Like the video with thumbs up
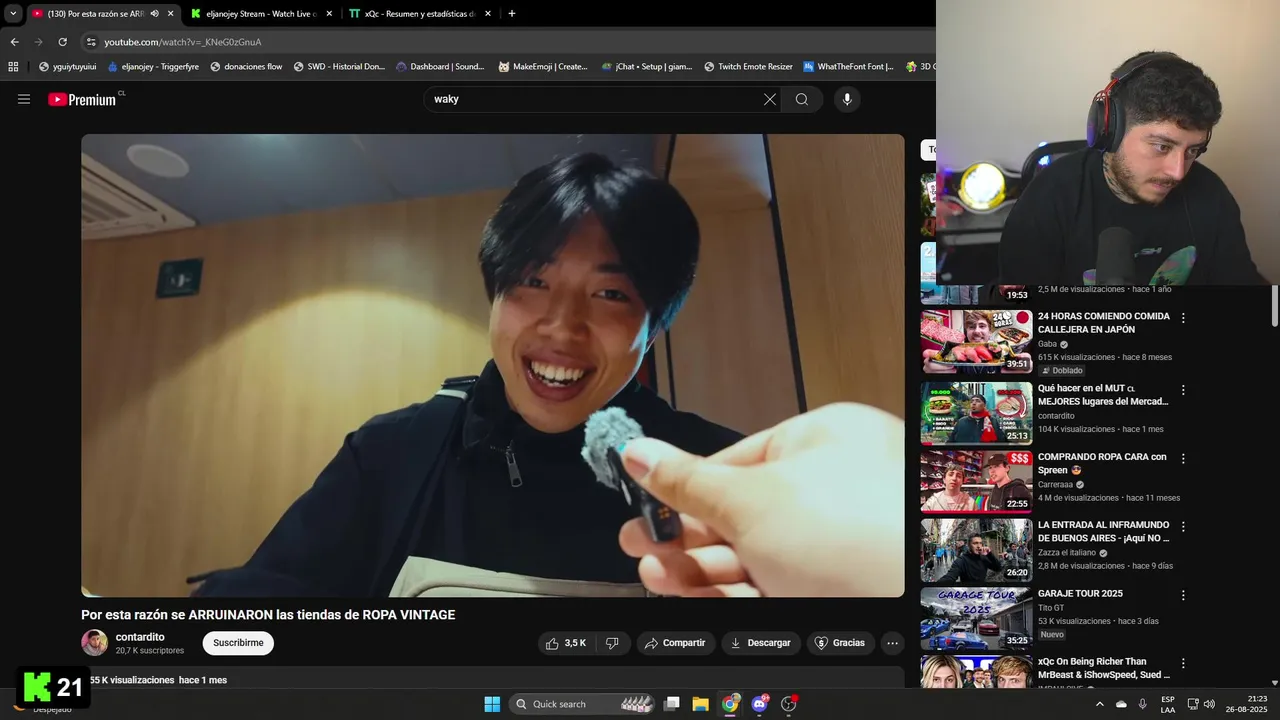1280x720 pixels. tap(566, 643)
